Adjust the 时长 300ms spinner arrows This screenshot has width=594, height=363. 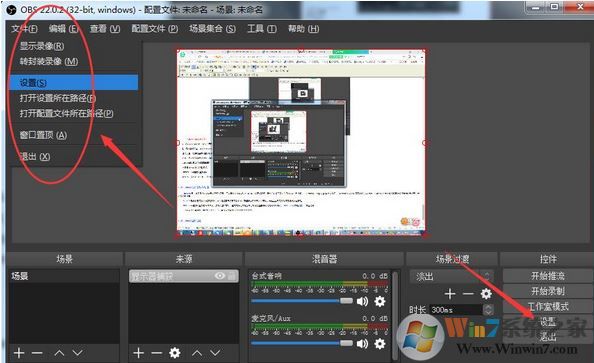point(488,310)
